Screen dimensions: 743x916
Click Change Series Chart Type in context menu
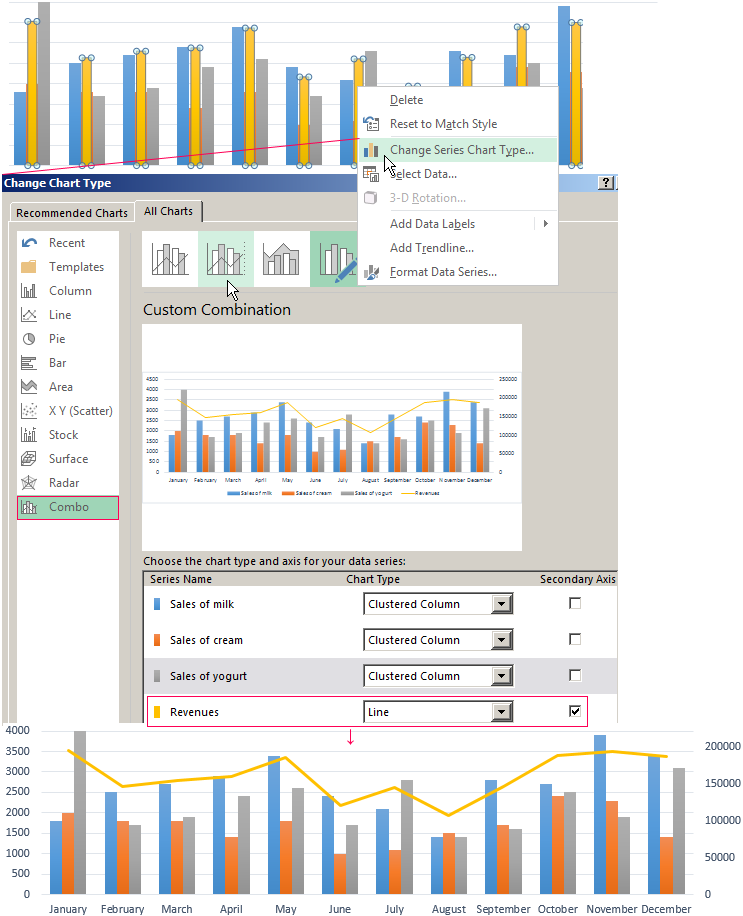pyautogui.click(x=461, y=150)
